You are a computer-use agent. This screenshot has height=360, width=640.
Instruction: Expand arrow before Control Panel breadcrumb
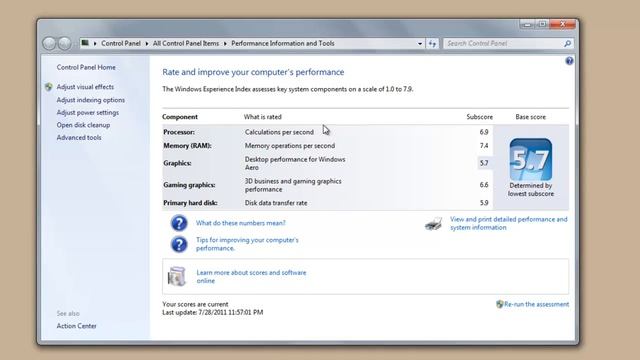point(95,43)
